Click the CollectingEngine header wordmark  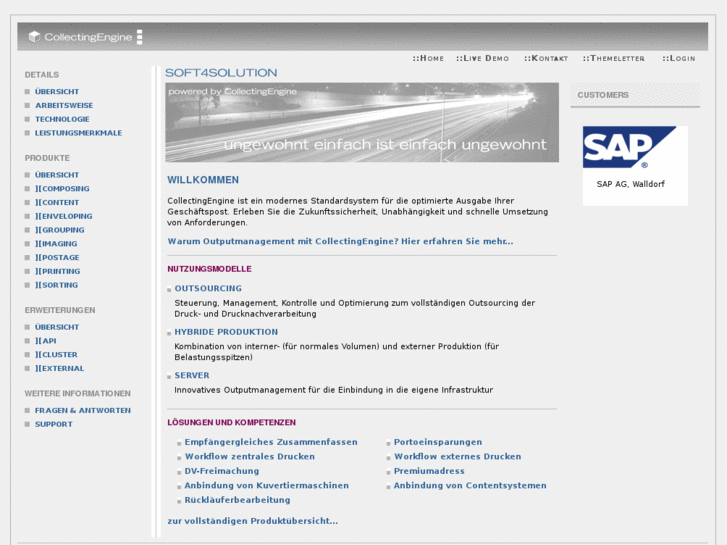pyautogui.click(x=88, y=37)
